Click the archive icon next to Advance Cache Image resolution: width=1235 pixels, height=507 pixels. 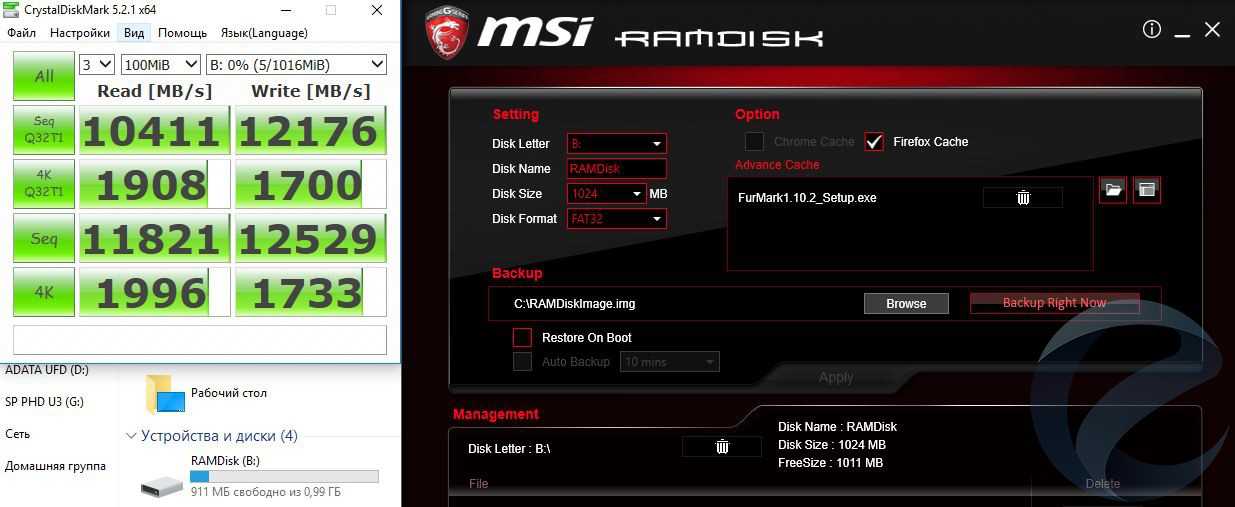pos(1147,189)
